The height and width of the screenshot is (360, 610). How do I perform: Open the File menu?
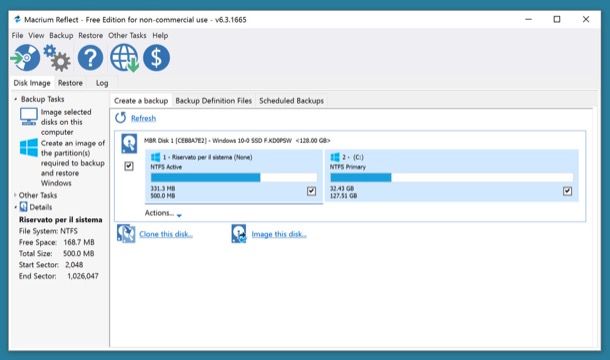(17, 35)
